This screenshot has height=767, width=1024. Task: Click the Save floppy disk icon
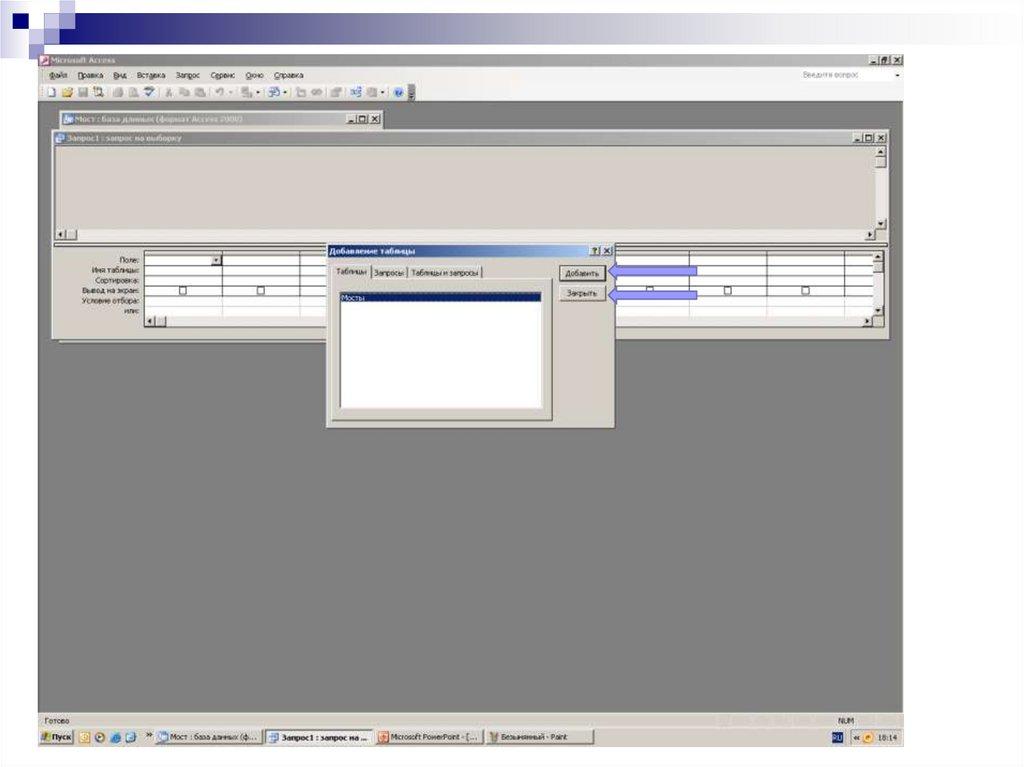coord(83,92)
